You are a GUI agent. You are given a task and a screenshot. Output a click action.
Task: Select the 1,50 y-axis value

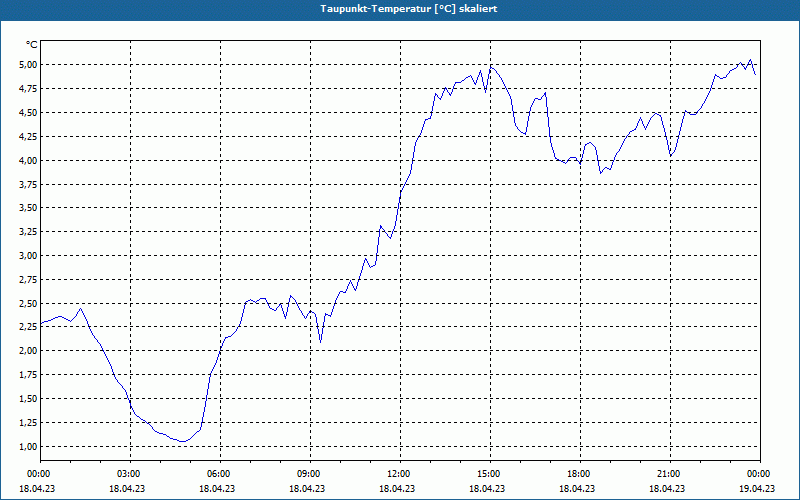pyautogui.click(x=28, y=399)
